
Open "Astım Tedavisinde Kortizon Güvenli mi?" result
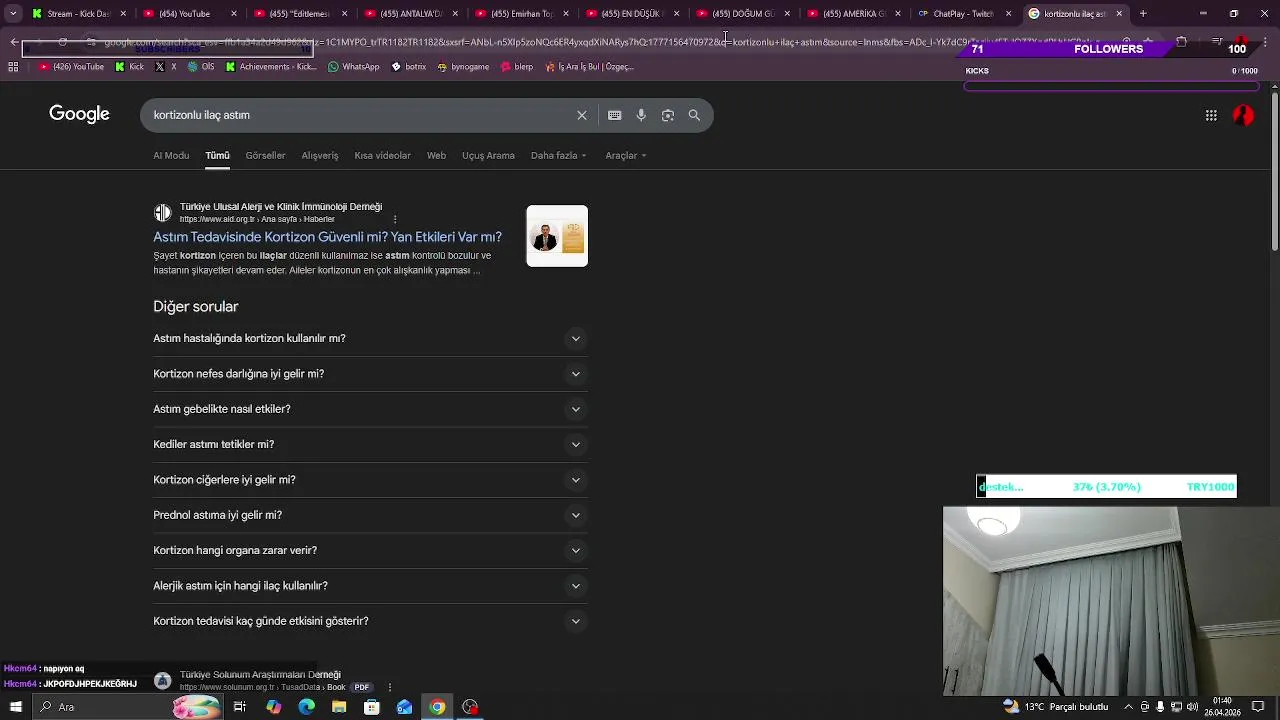pyautogui.click(x=327, y=237)
